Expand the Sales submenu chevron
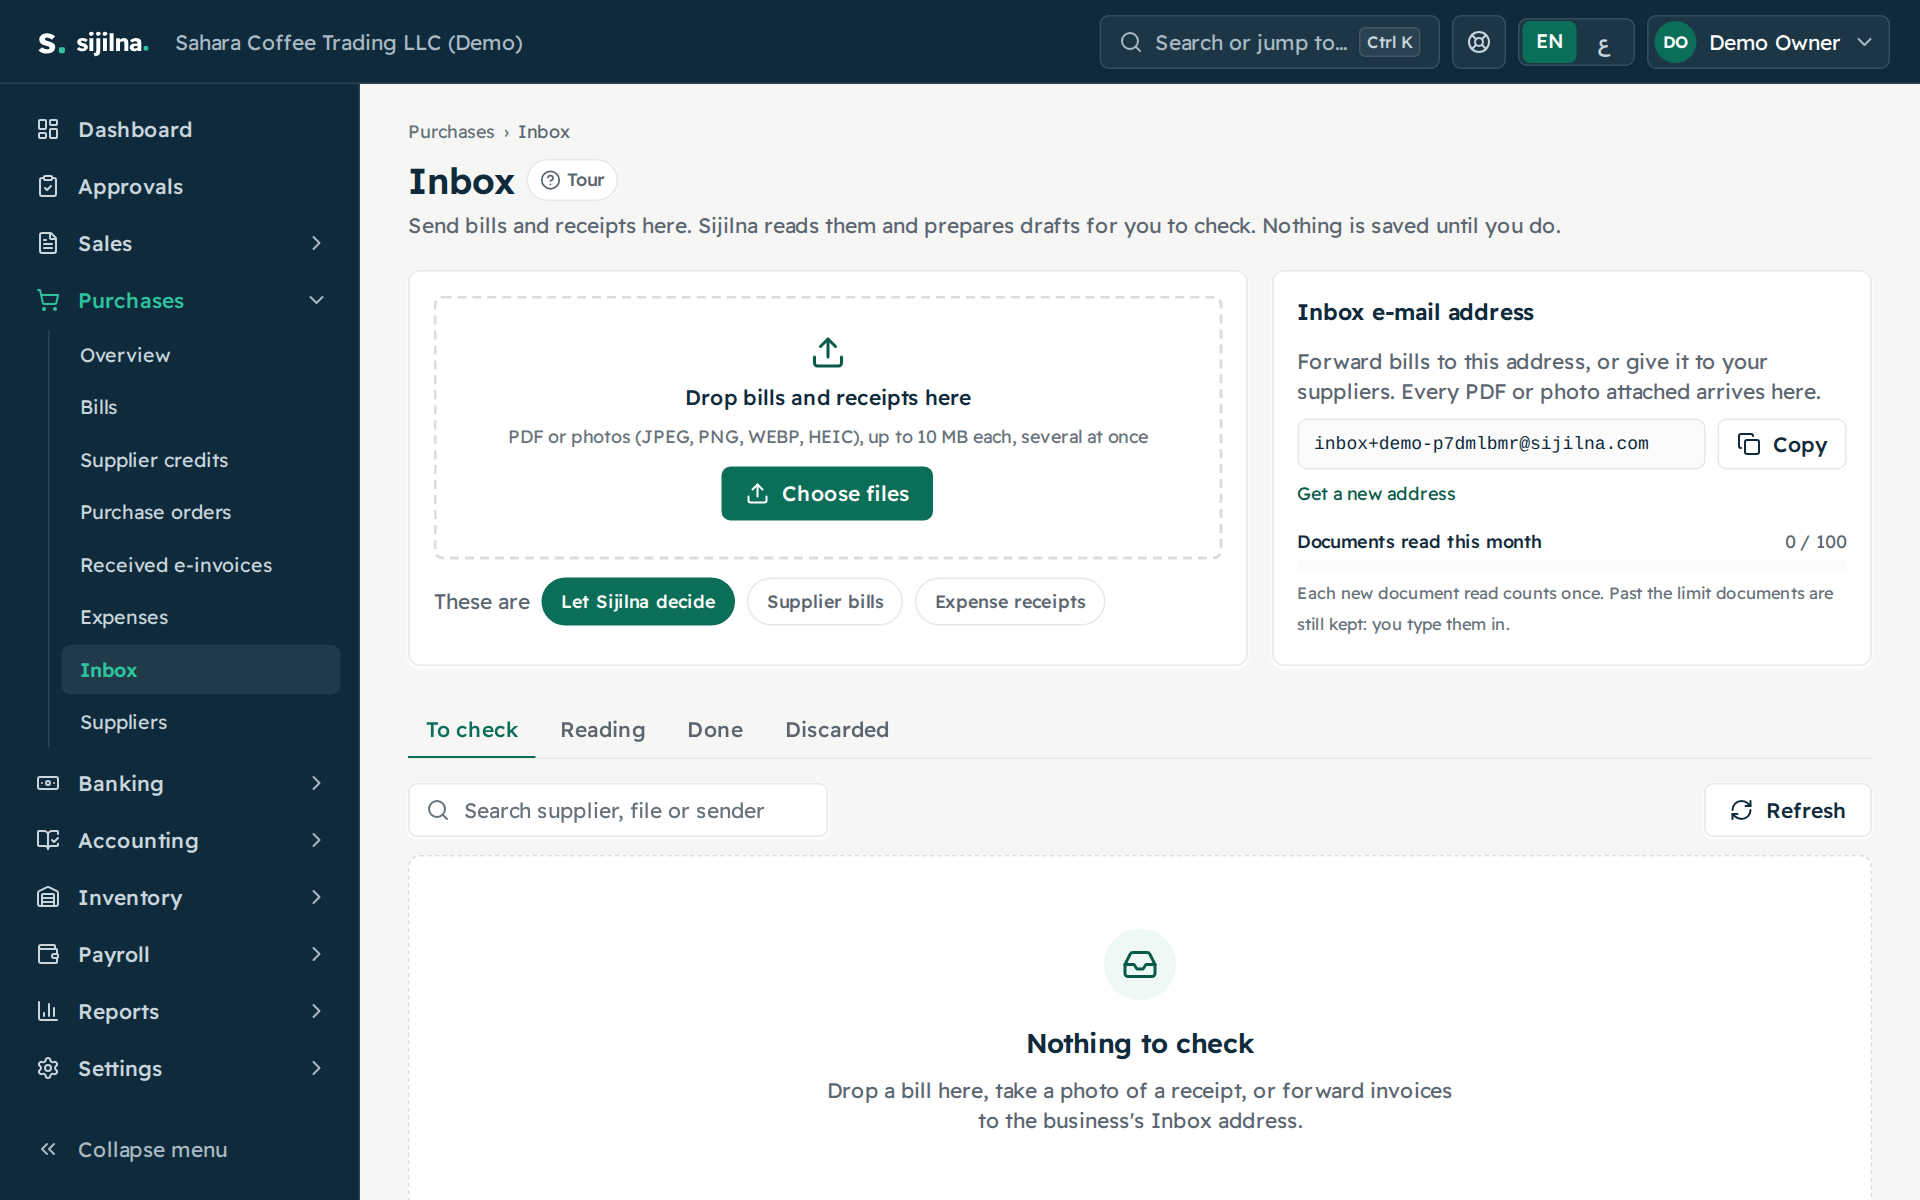Image resolution: width=1920 pixels, height=1200 pixels. coord(316,243)
